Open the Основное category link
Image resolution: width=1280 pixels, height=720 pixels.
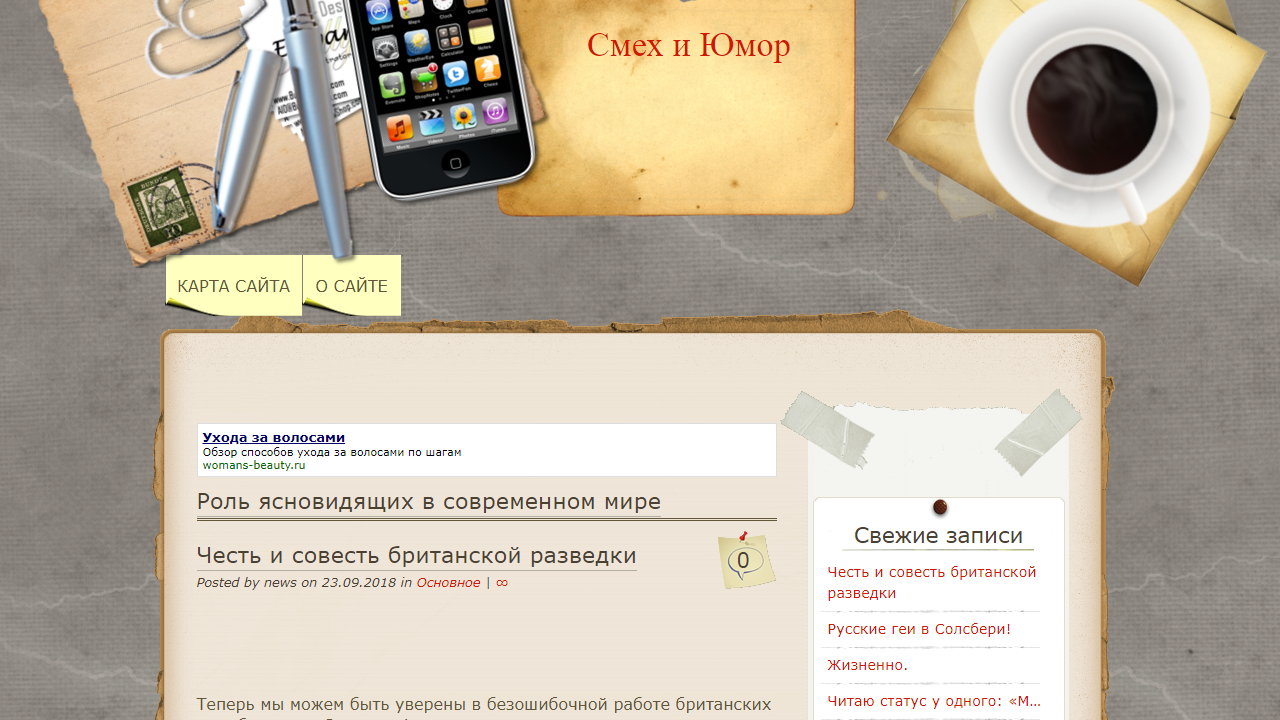click(447, 582)
